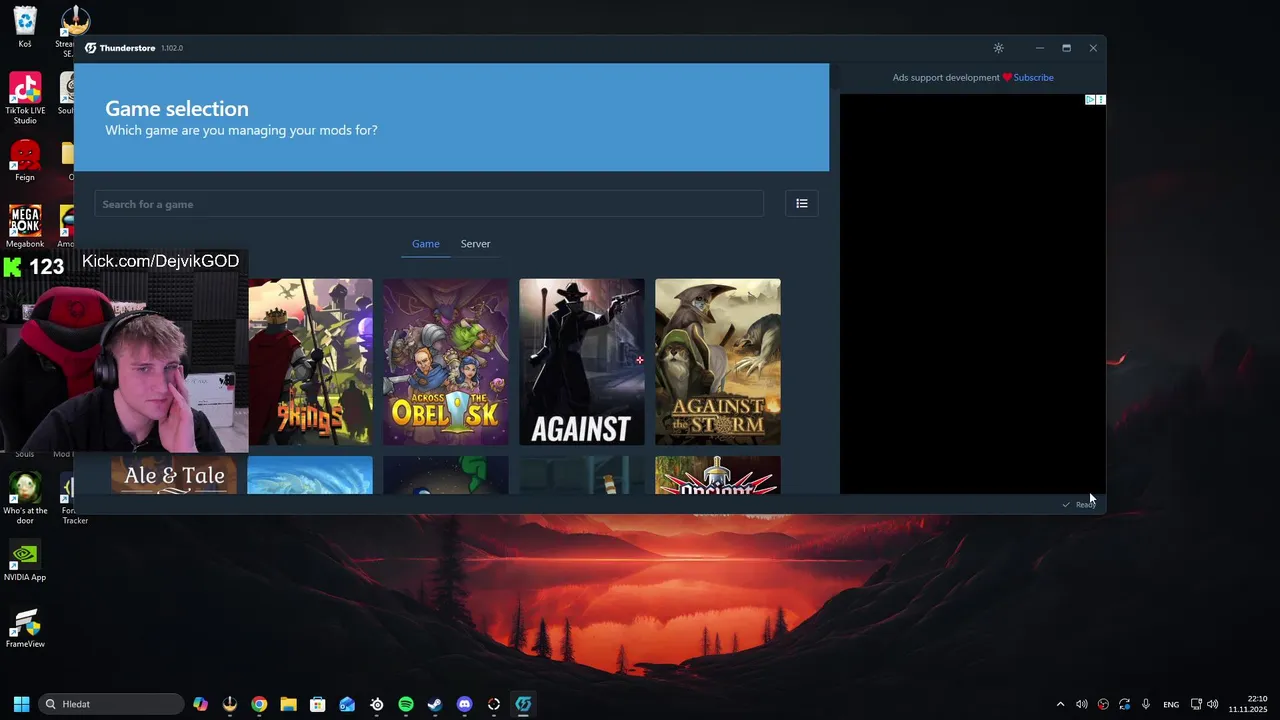Open the network status tray icon

[x=1196, y=704]
